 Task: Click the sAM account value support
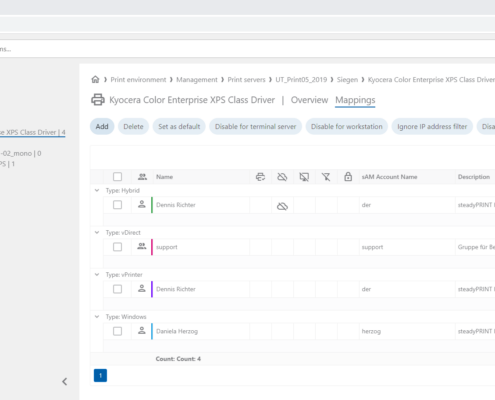(372, 247)
